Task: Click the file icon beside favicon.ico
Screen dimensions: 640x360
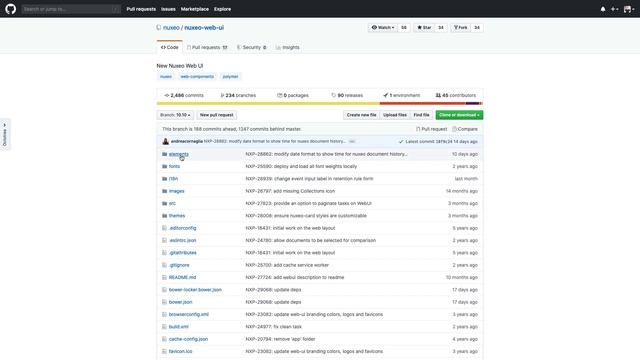Action: coord(164,351)
